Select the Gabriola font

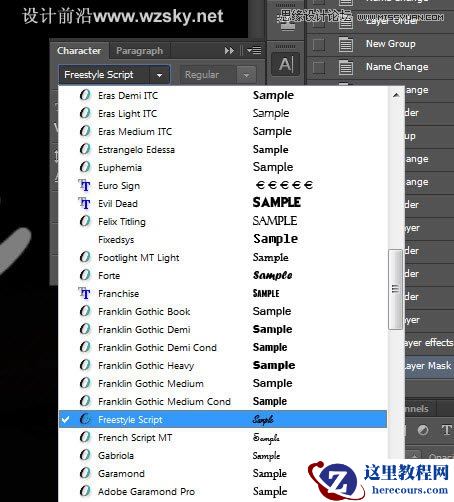coord(223,455)
